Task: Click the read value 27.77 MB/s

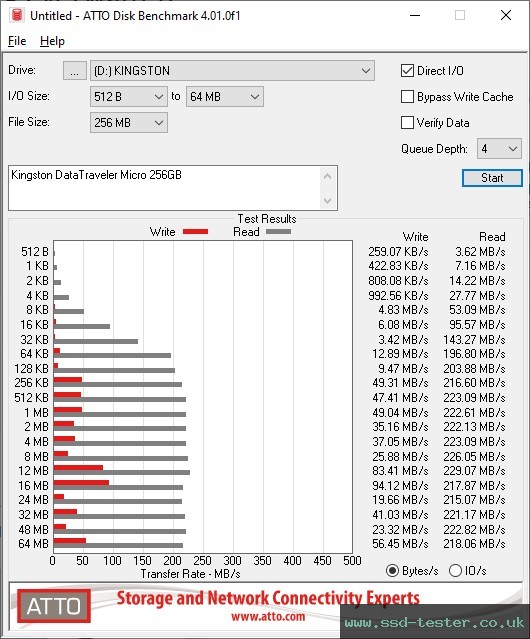Action: coord(477,295)
